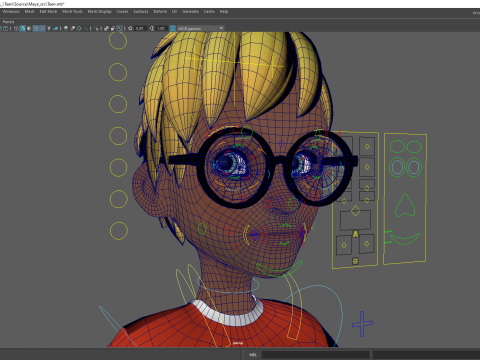Viewport: 480px width, 360px height.
Task: Click X-Ray Active Components icon
Action: coord(113,28)
